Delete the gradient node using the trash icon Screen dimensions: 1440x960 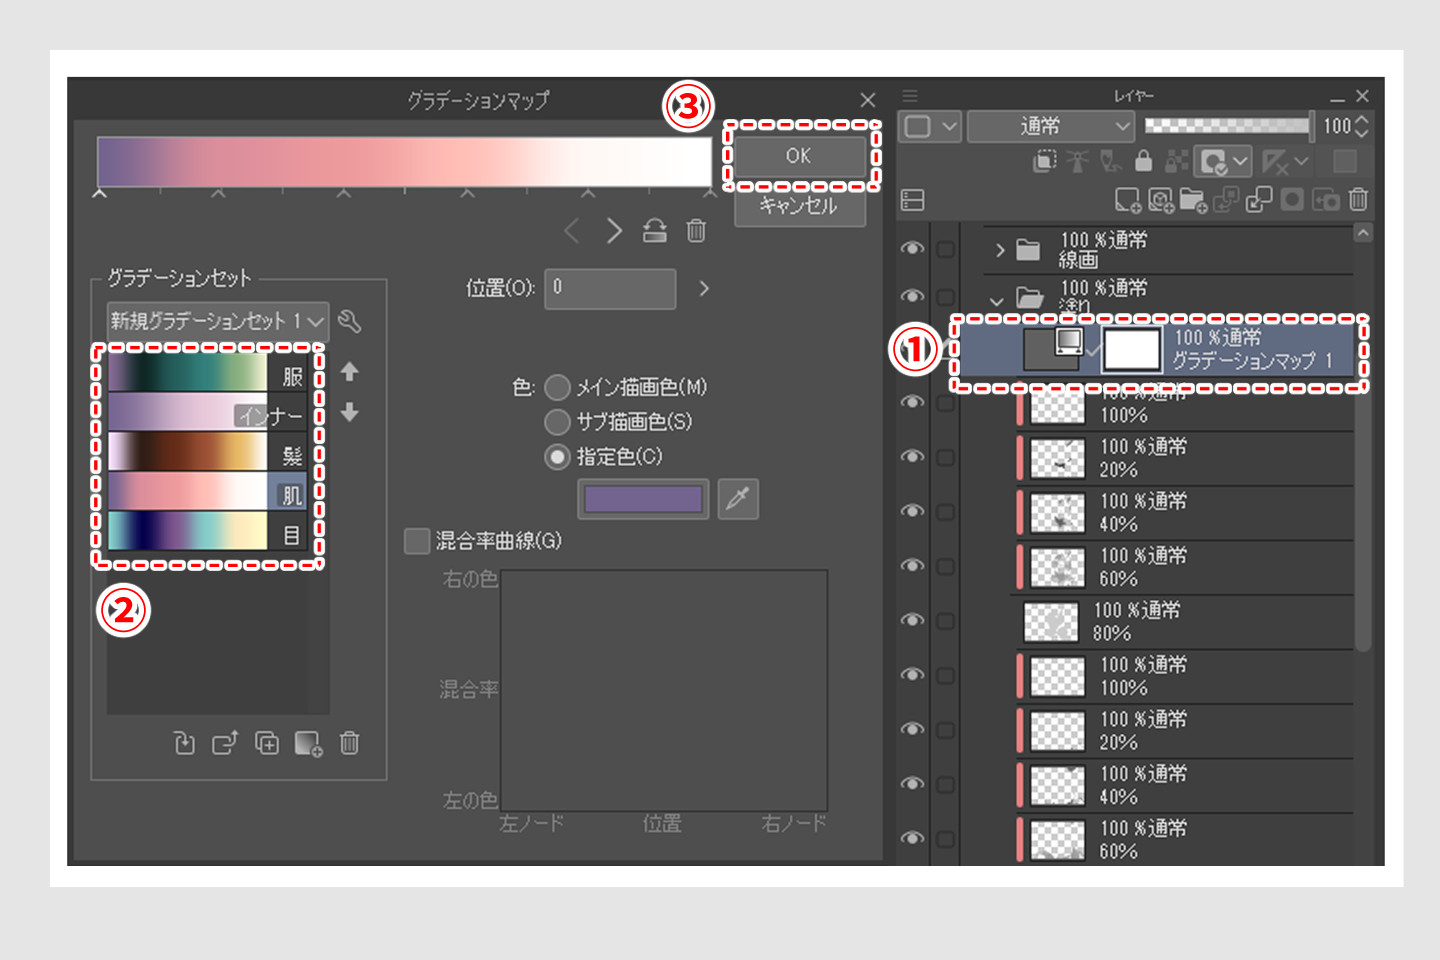click(696, 231)
